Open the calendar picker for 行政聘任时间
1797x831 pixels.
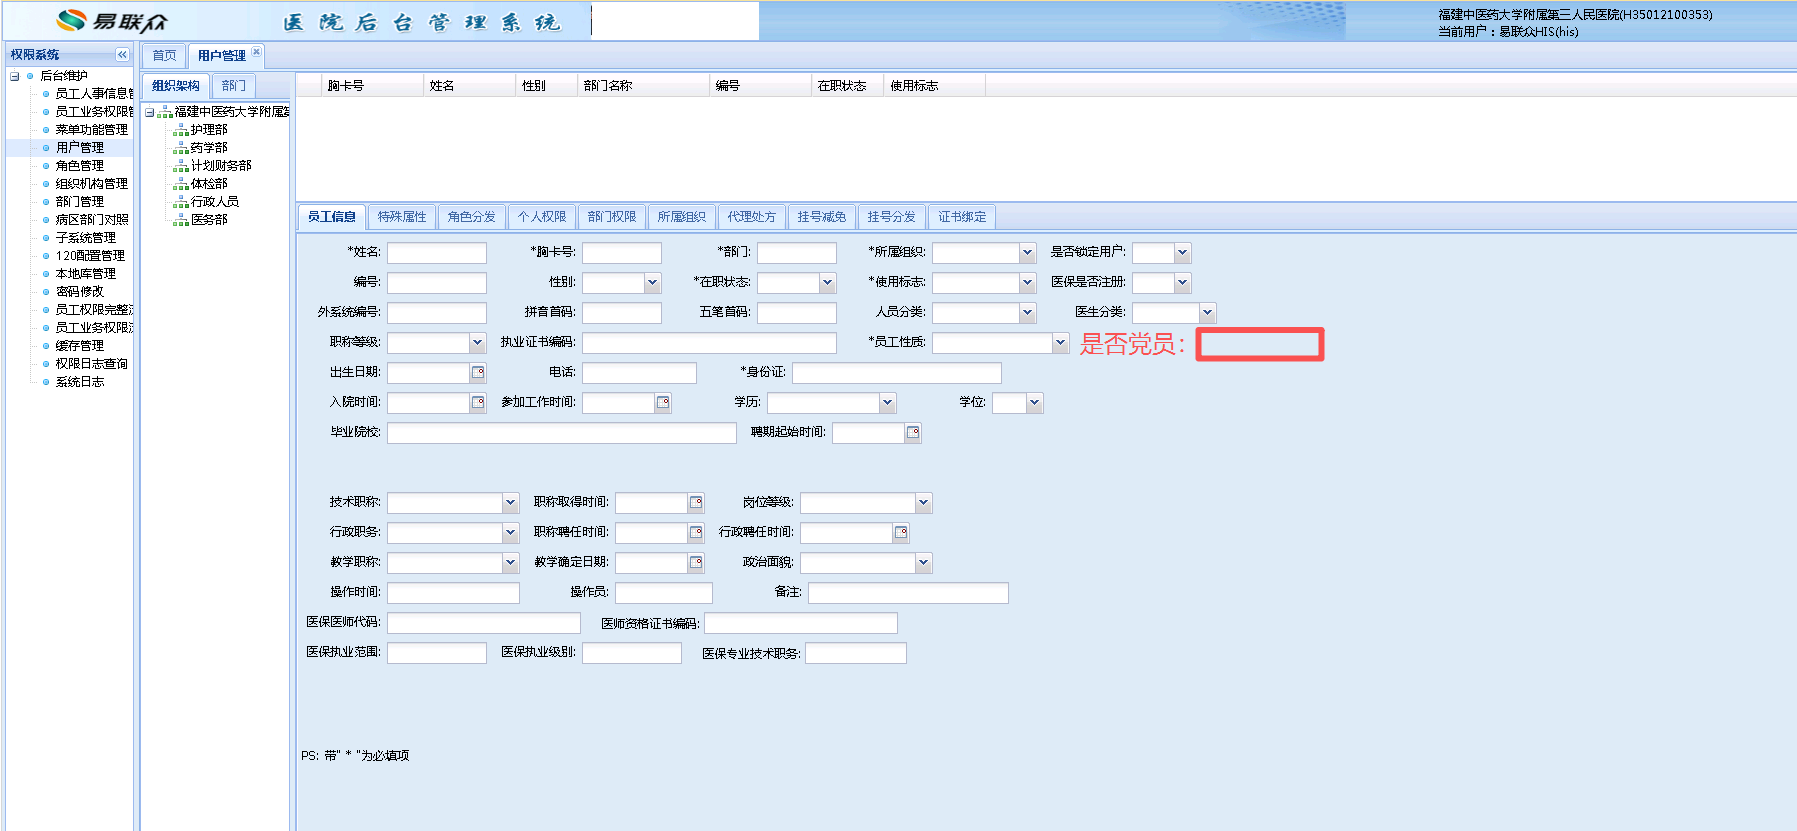(x=901, y=533)
